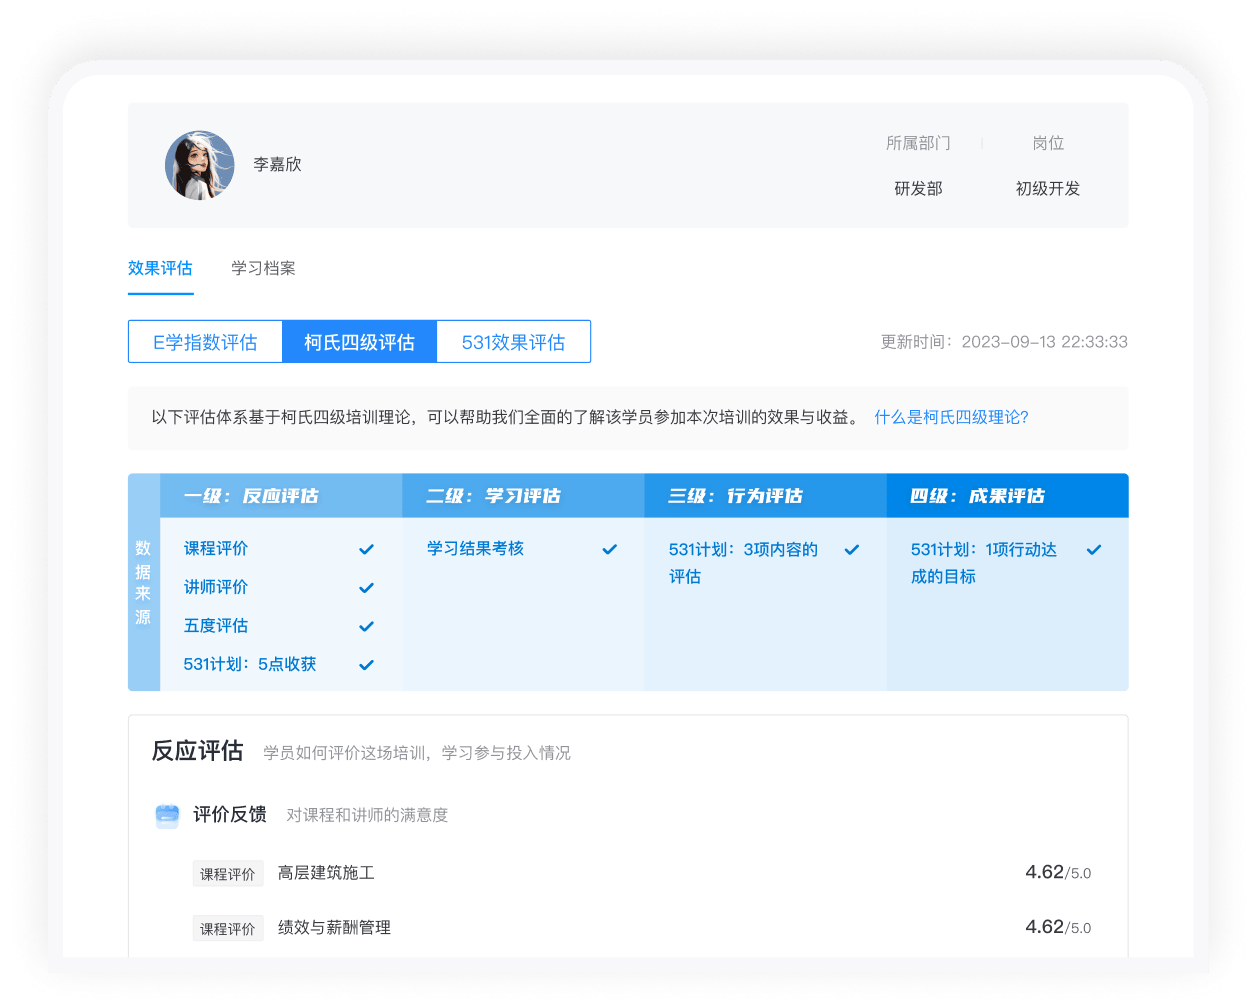Click the checkmark for 531计划：1项行动达成的目标
The width and height of the screenshot is (1256, 1008).
pos(1093,549)
